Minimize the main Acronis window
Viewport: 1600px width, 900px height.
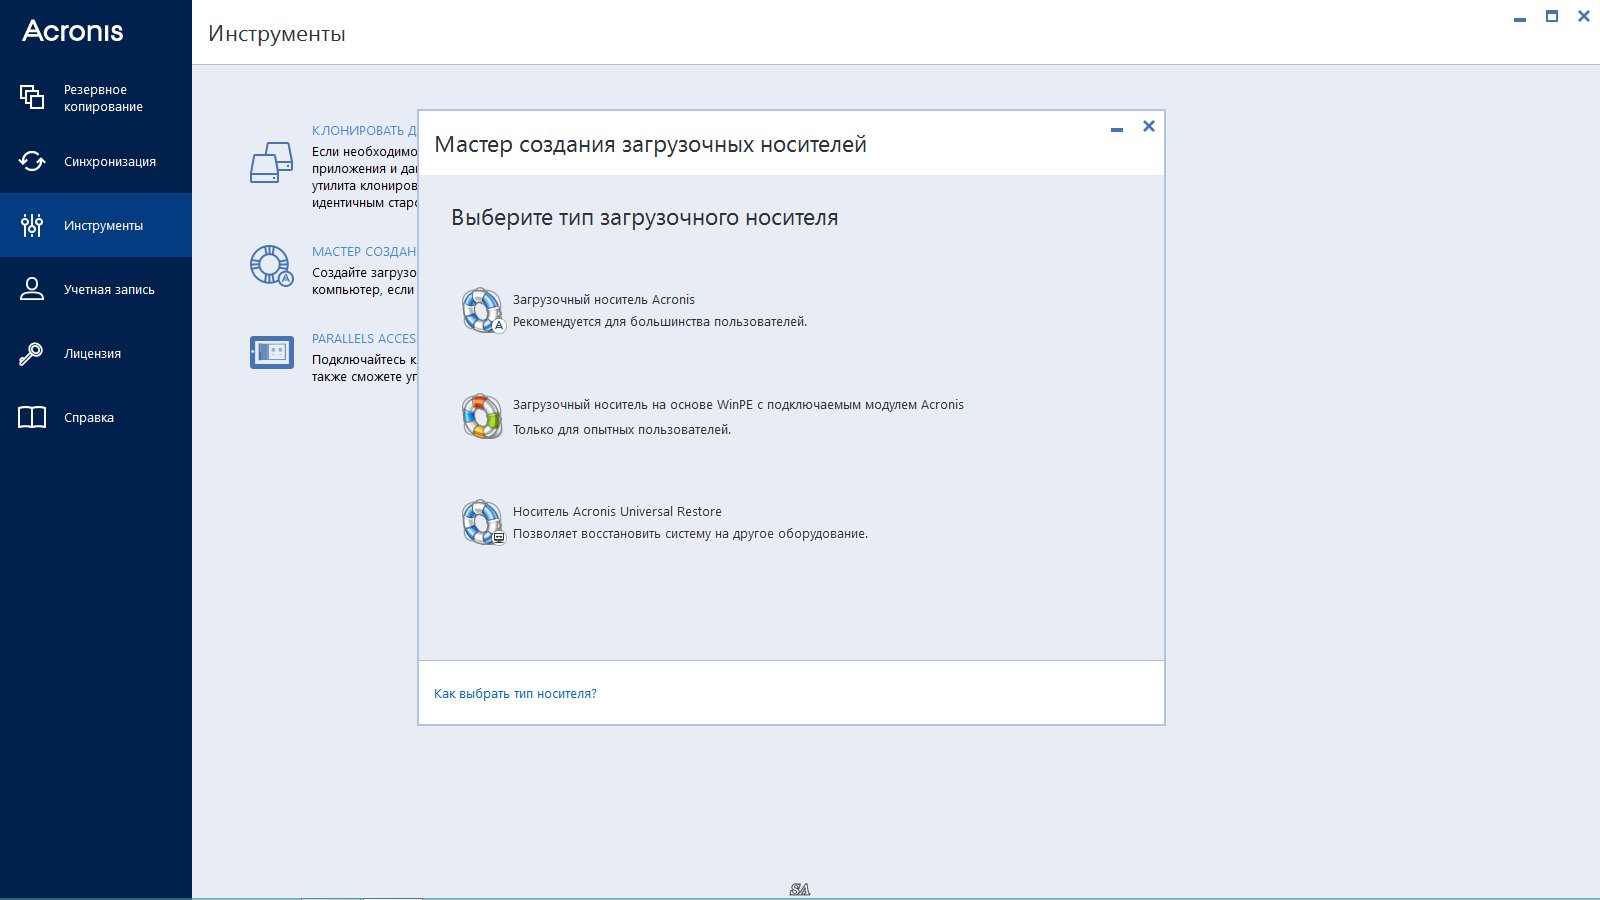point(1520,19)
